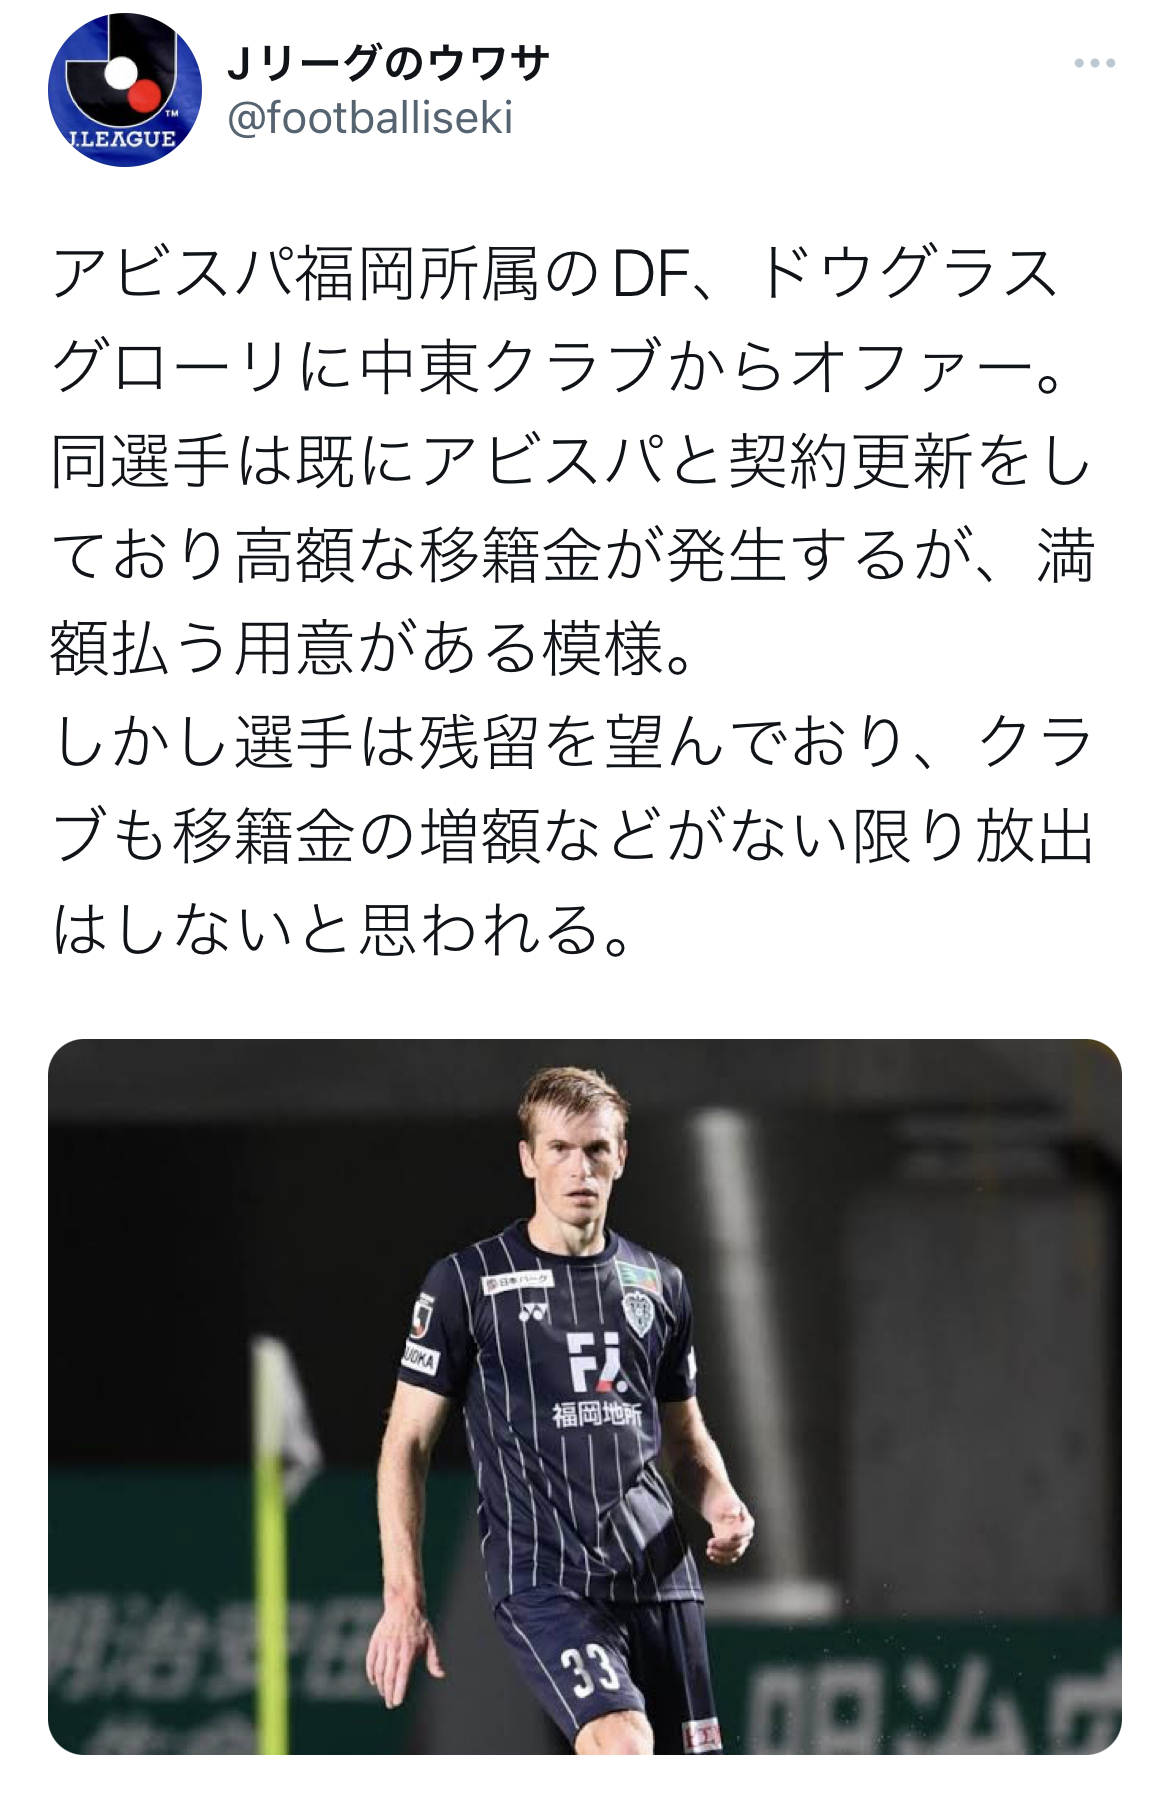Tap the red dot in the avatar logo
This screenshot has width=1170, height=1794.
(x=146, y=96)
